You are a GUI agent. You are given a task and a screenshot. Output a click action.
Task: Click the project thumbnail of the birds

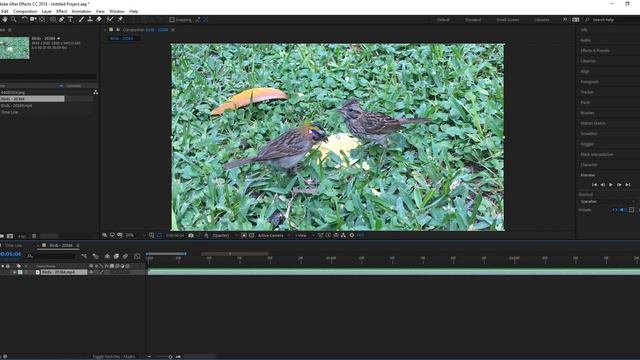(15, 48)
